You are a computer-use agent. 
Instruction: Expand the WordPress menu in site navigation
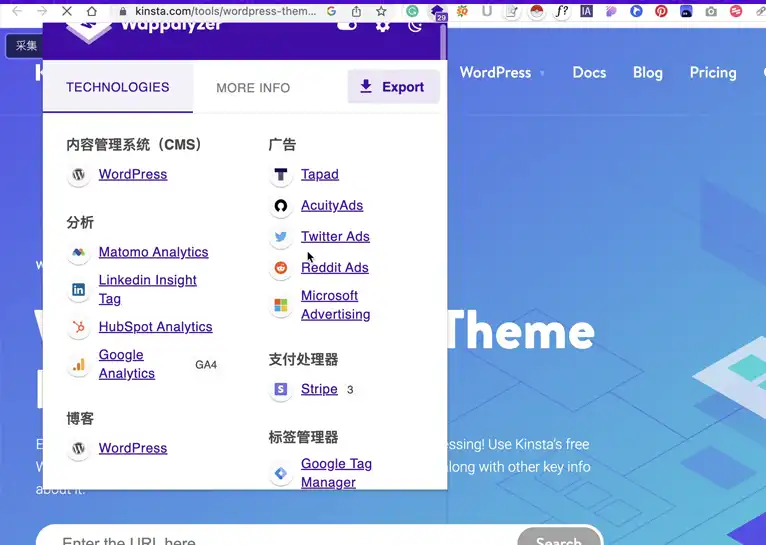(501, 72)
